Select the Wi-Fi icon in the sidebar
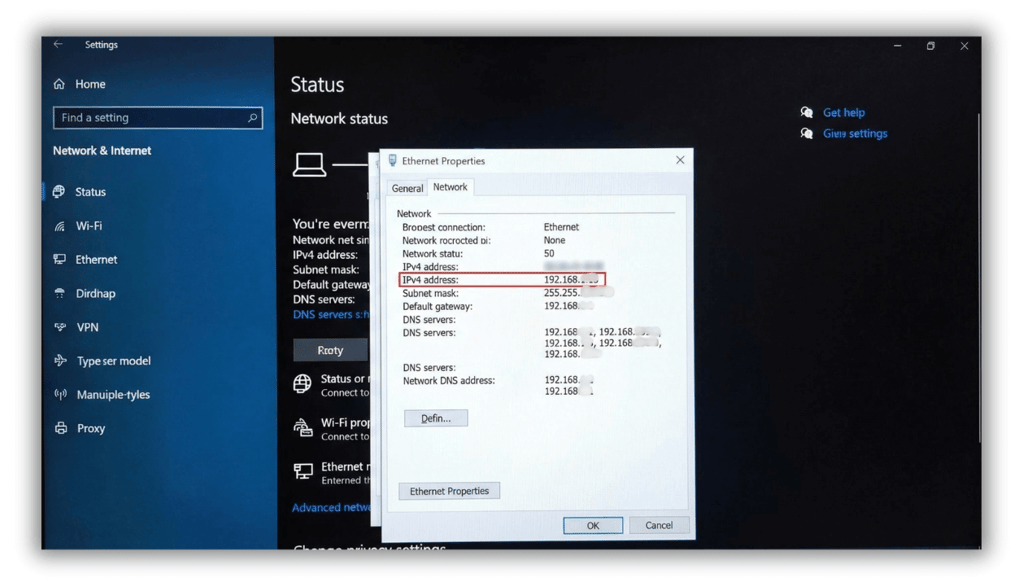The height and width of the screenshot is (586, 1024). coord(61,225)
